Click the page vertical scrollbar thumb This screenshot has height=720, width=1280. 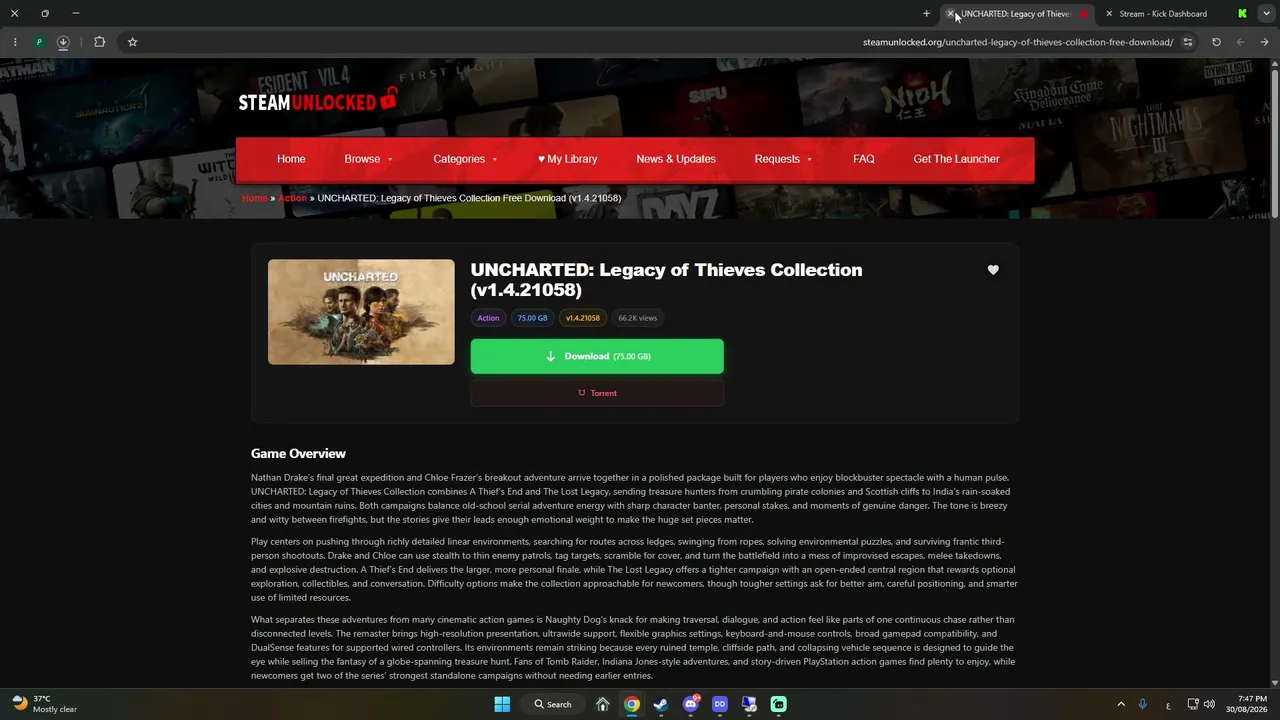(x=1274, y=143)
